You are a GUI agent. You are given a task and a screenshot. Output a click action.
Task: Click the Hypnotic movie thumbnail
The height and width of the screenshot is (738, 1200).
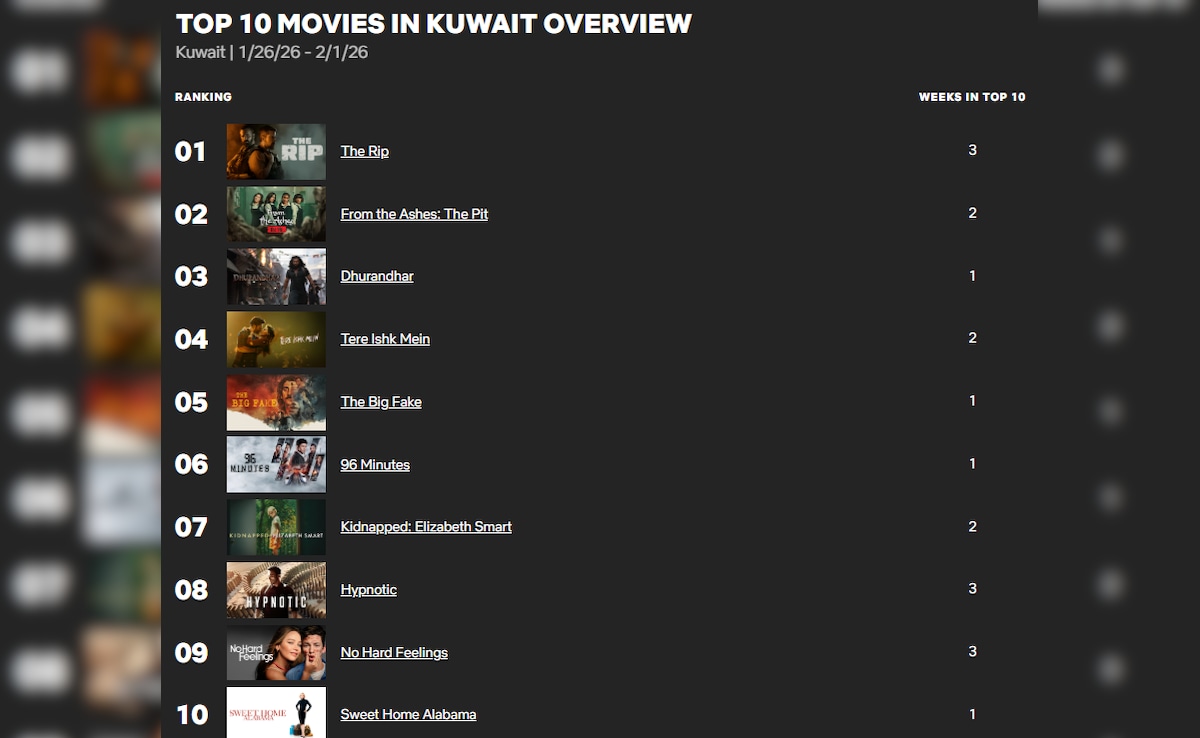pos(276,590)
